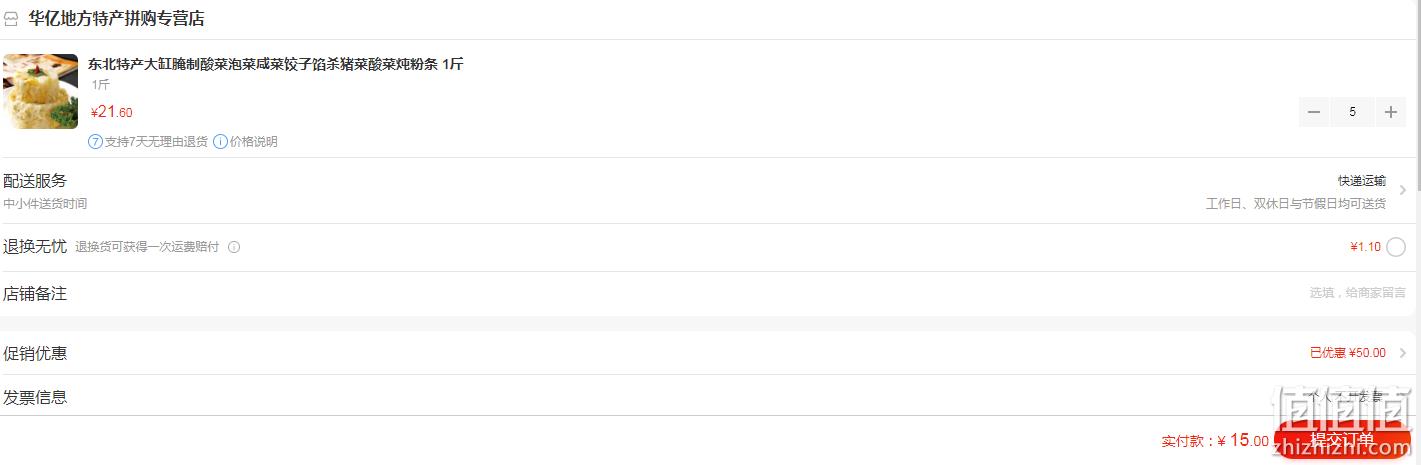
Task: Open the sauerkraut product thumbnail
Action: pos(41,91)
